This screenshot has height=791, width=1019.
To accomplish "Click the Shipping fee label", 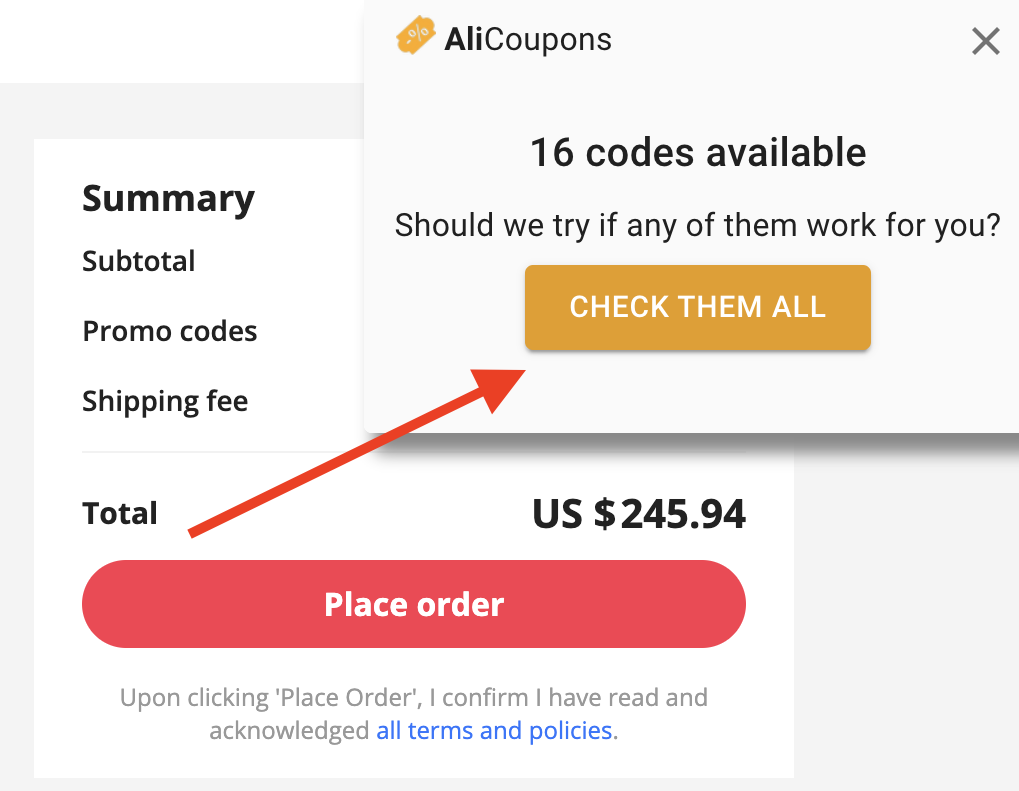I will pyautogui.click(x=164, y=401).
